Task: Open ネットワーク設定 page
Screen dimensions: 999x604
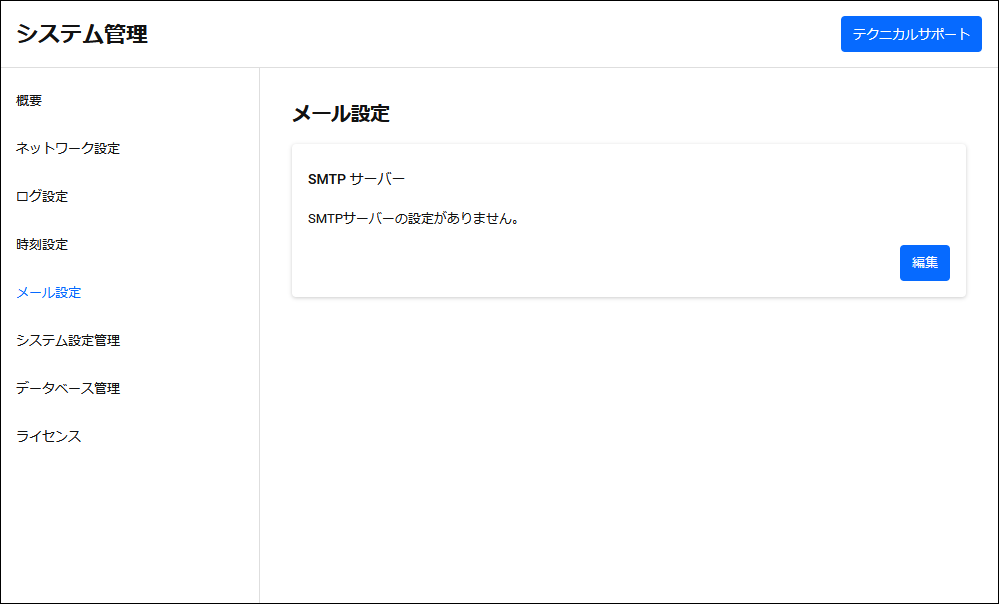Action: click(x=68, y=148)
